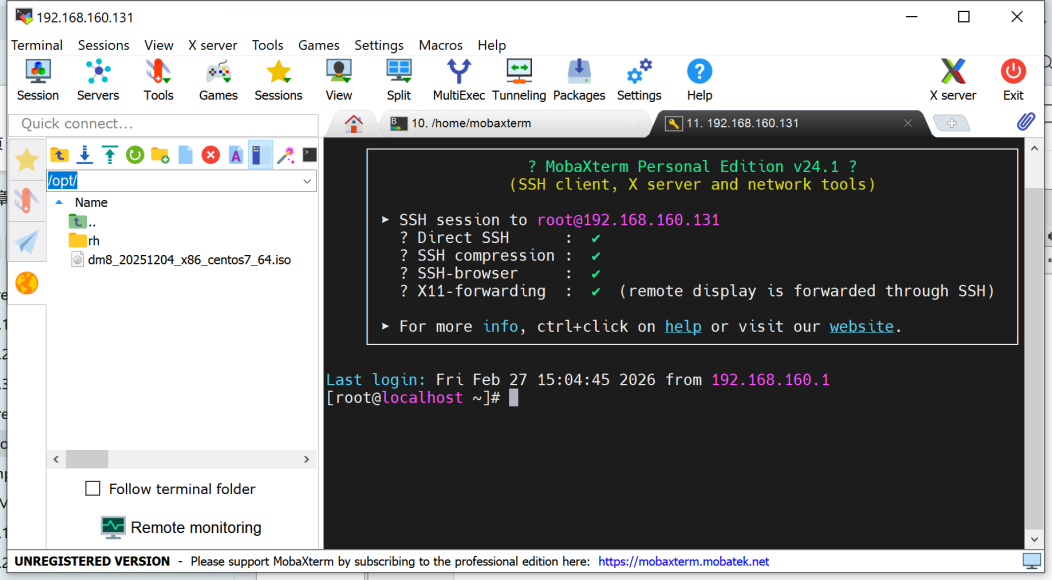Download selected files with blue arrow icon
Image resolution: width=1052 pixels, height=580 pixels.
(x=85, y=155)
